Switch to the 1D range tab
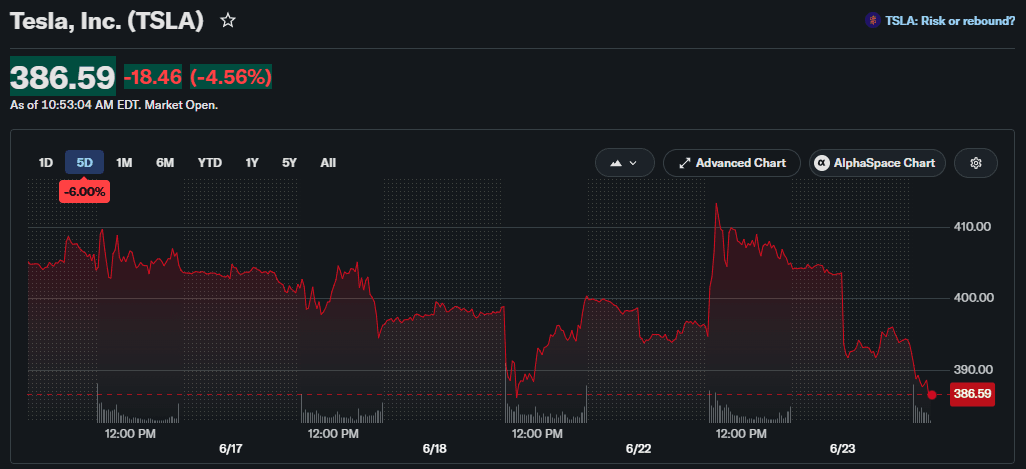Screen dimensions: 1026x469 pyautogui.click(x=46, y=163)
